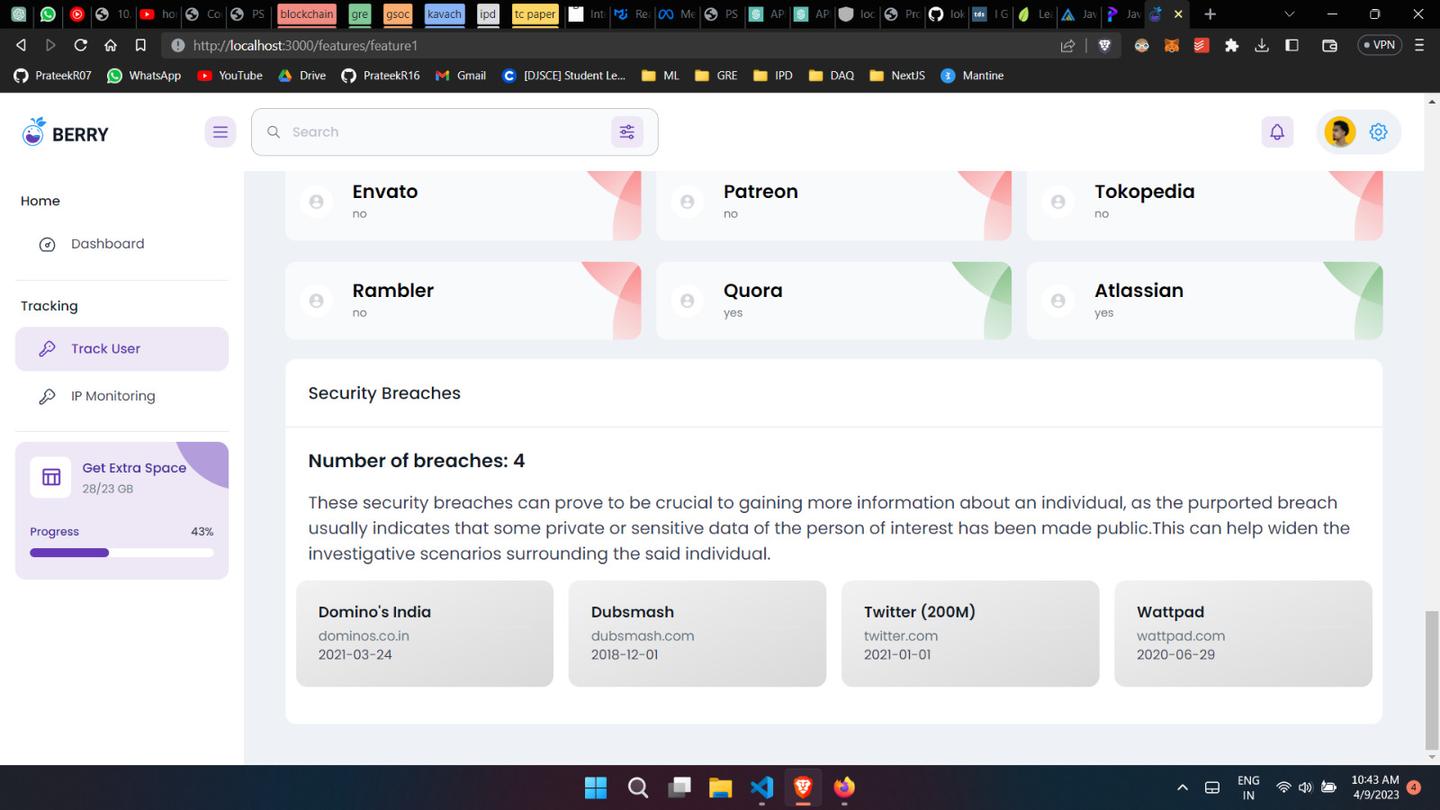1440x810 pixels.
Task: Open the Brave wallet icon
Action: click(1329, 45)
